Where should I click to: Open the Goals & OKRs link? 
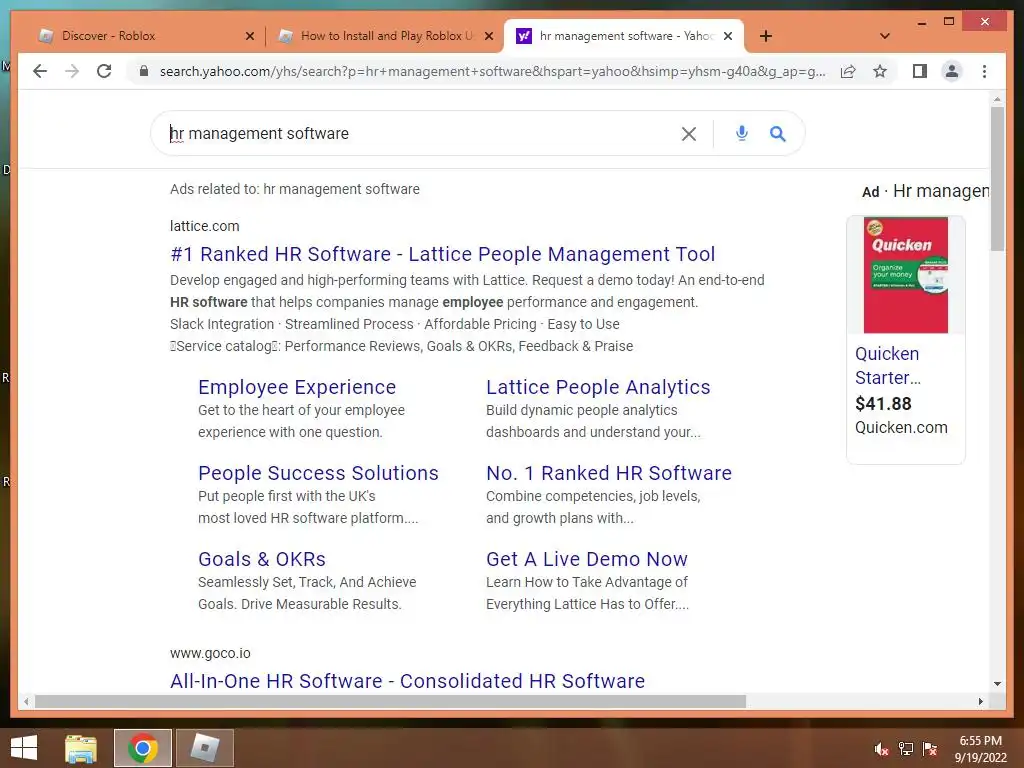[x=262, y=559]
